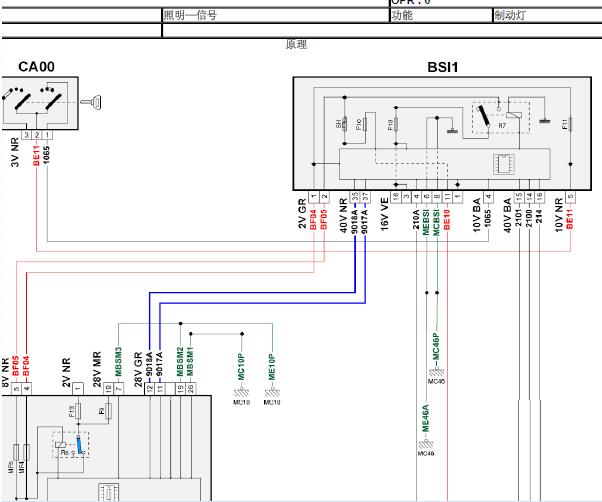Click the 214 wire label

(539, 216)
